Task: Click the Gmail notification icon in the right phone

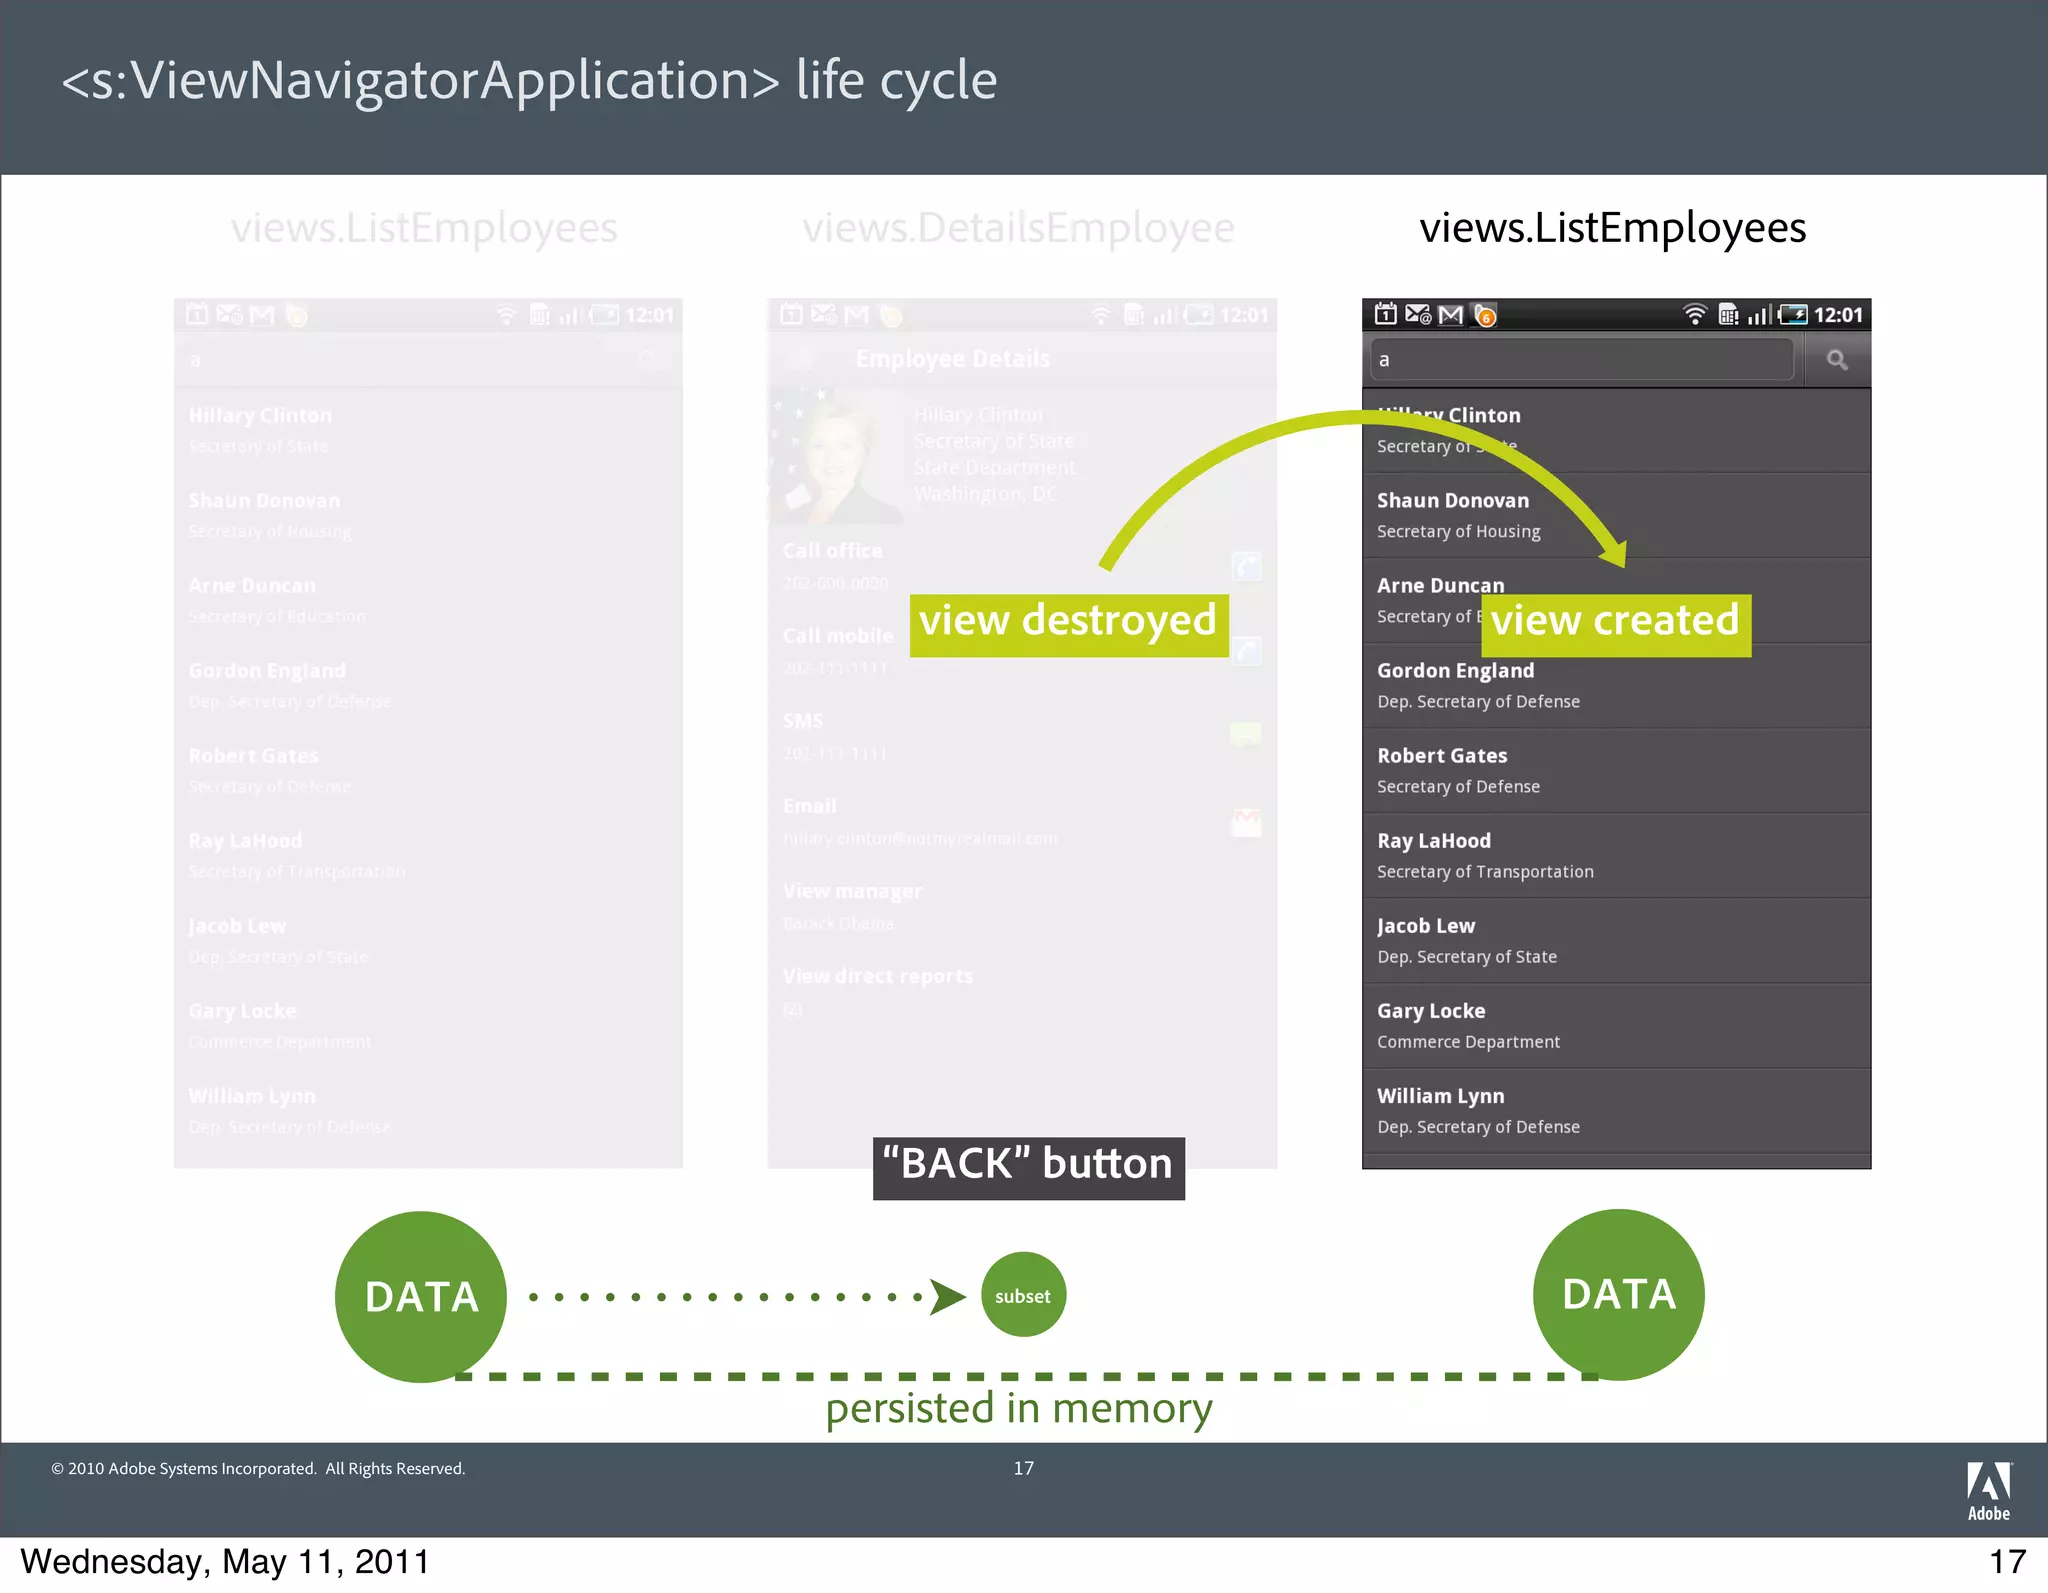Action: (1451, 316)
